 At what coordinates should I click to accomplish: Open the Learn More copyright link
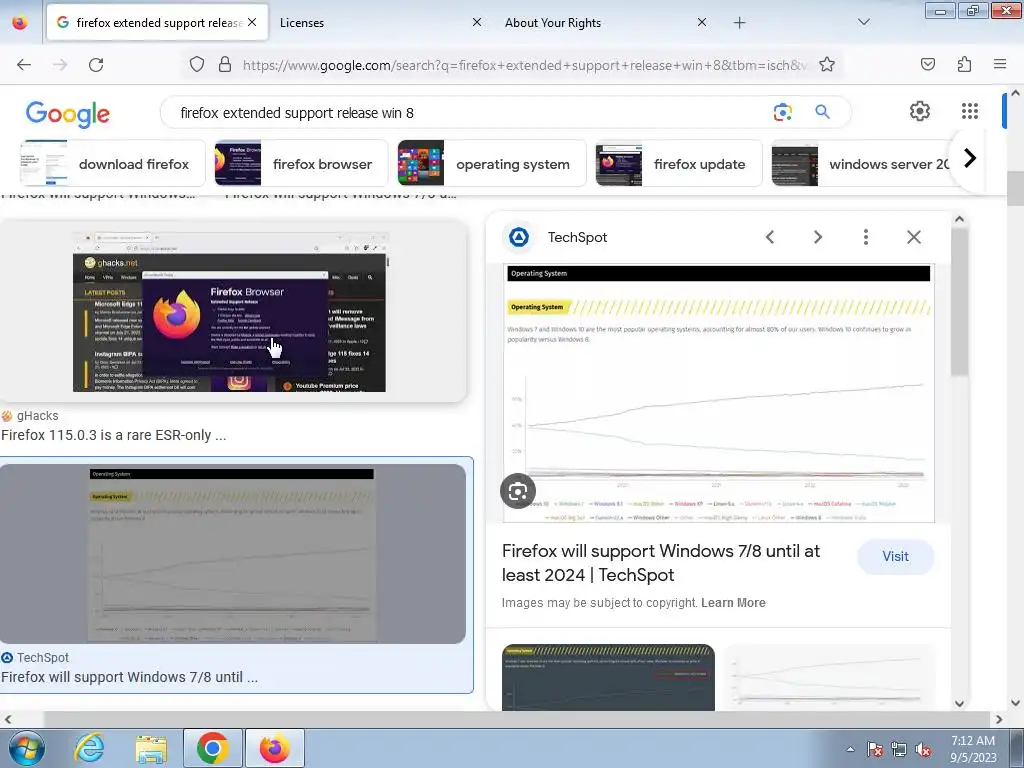click(733, 603)
